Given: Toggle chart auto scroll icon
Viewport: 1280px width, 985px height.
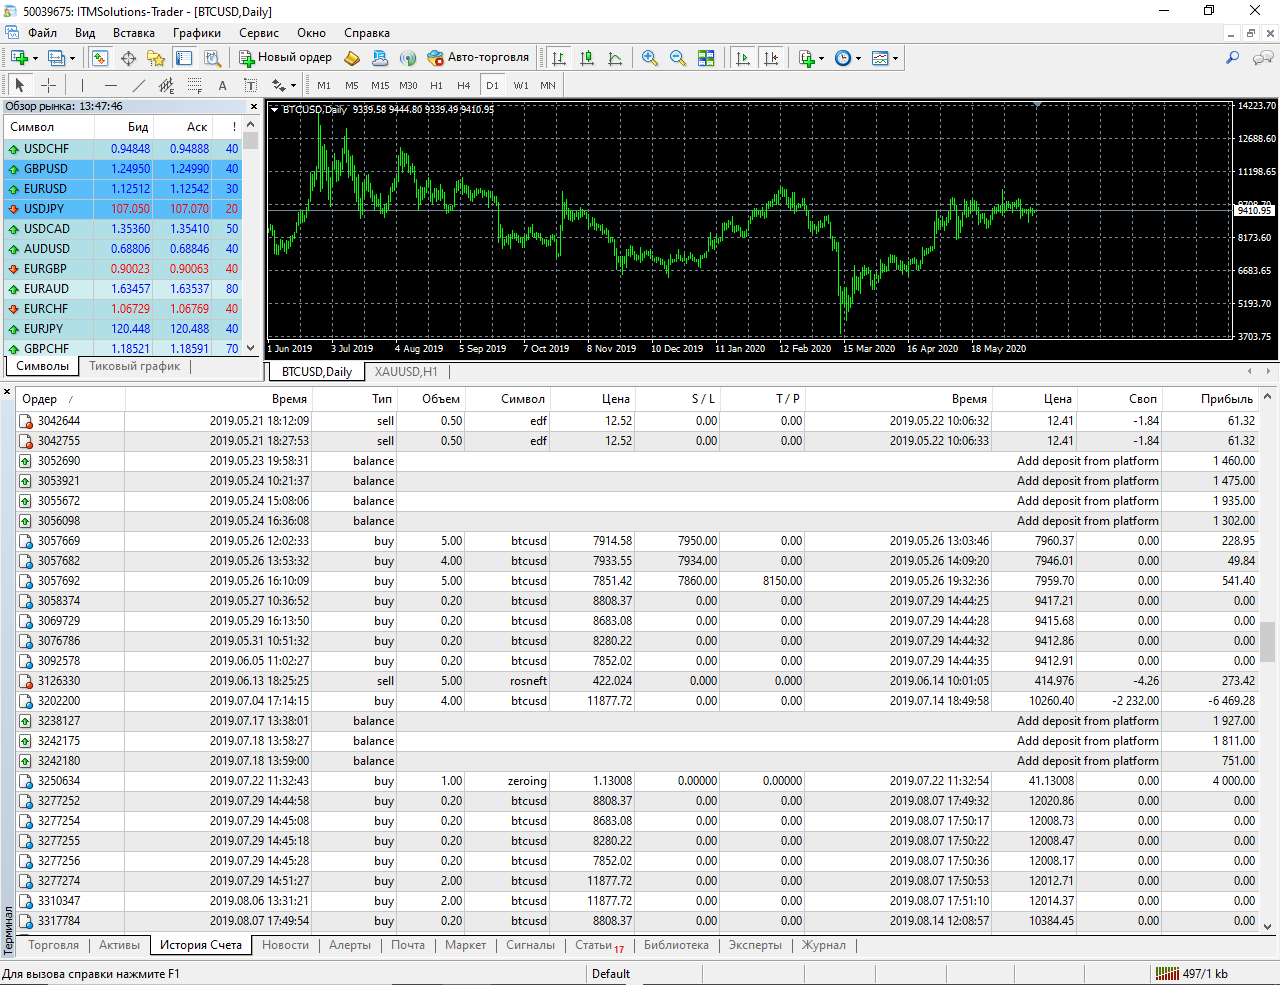Looking at the screenshot, I should click(x=743, y=58).
